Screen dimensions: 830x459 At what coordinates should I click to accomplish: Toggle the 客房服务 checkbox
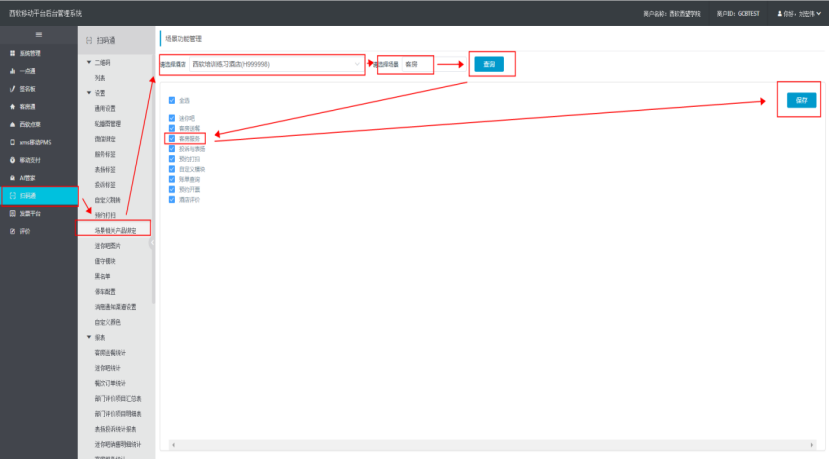click(x=172, y=139)
